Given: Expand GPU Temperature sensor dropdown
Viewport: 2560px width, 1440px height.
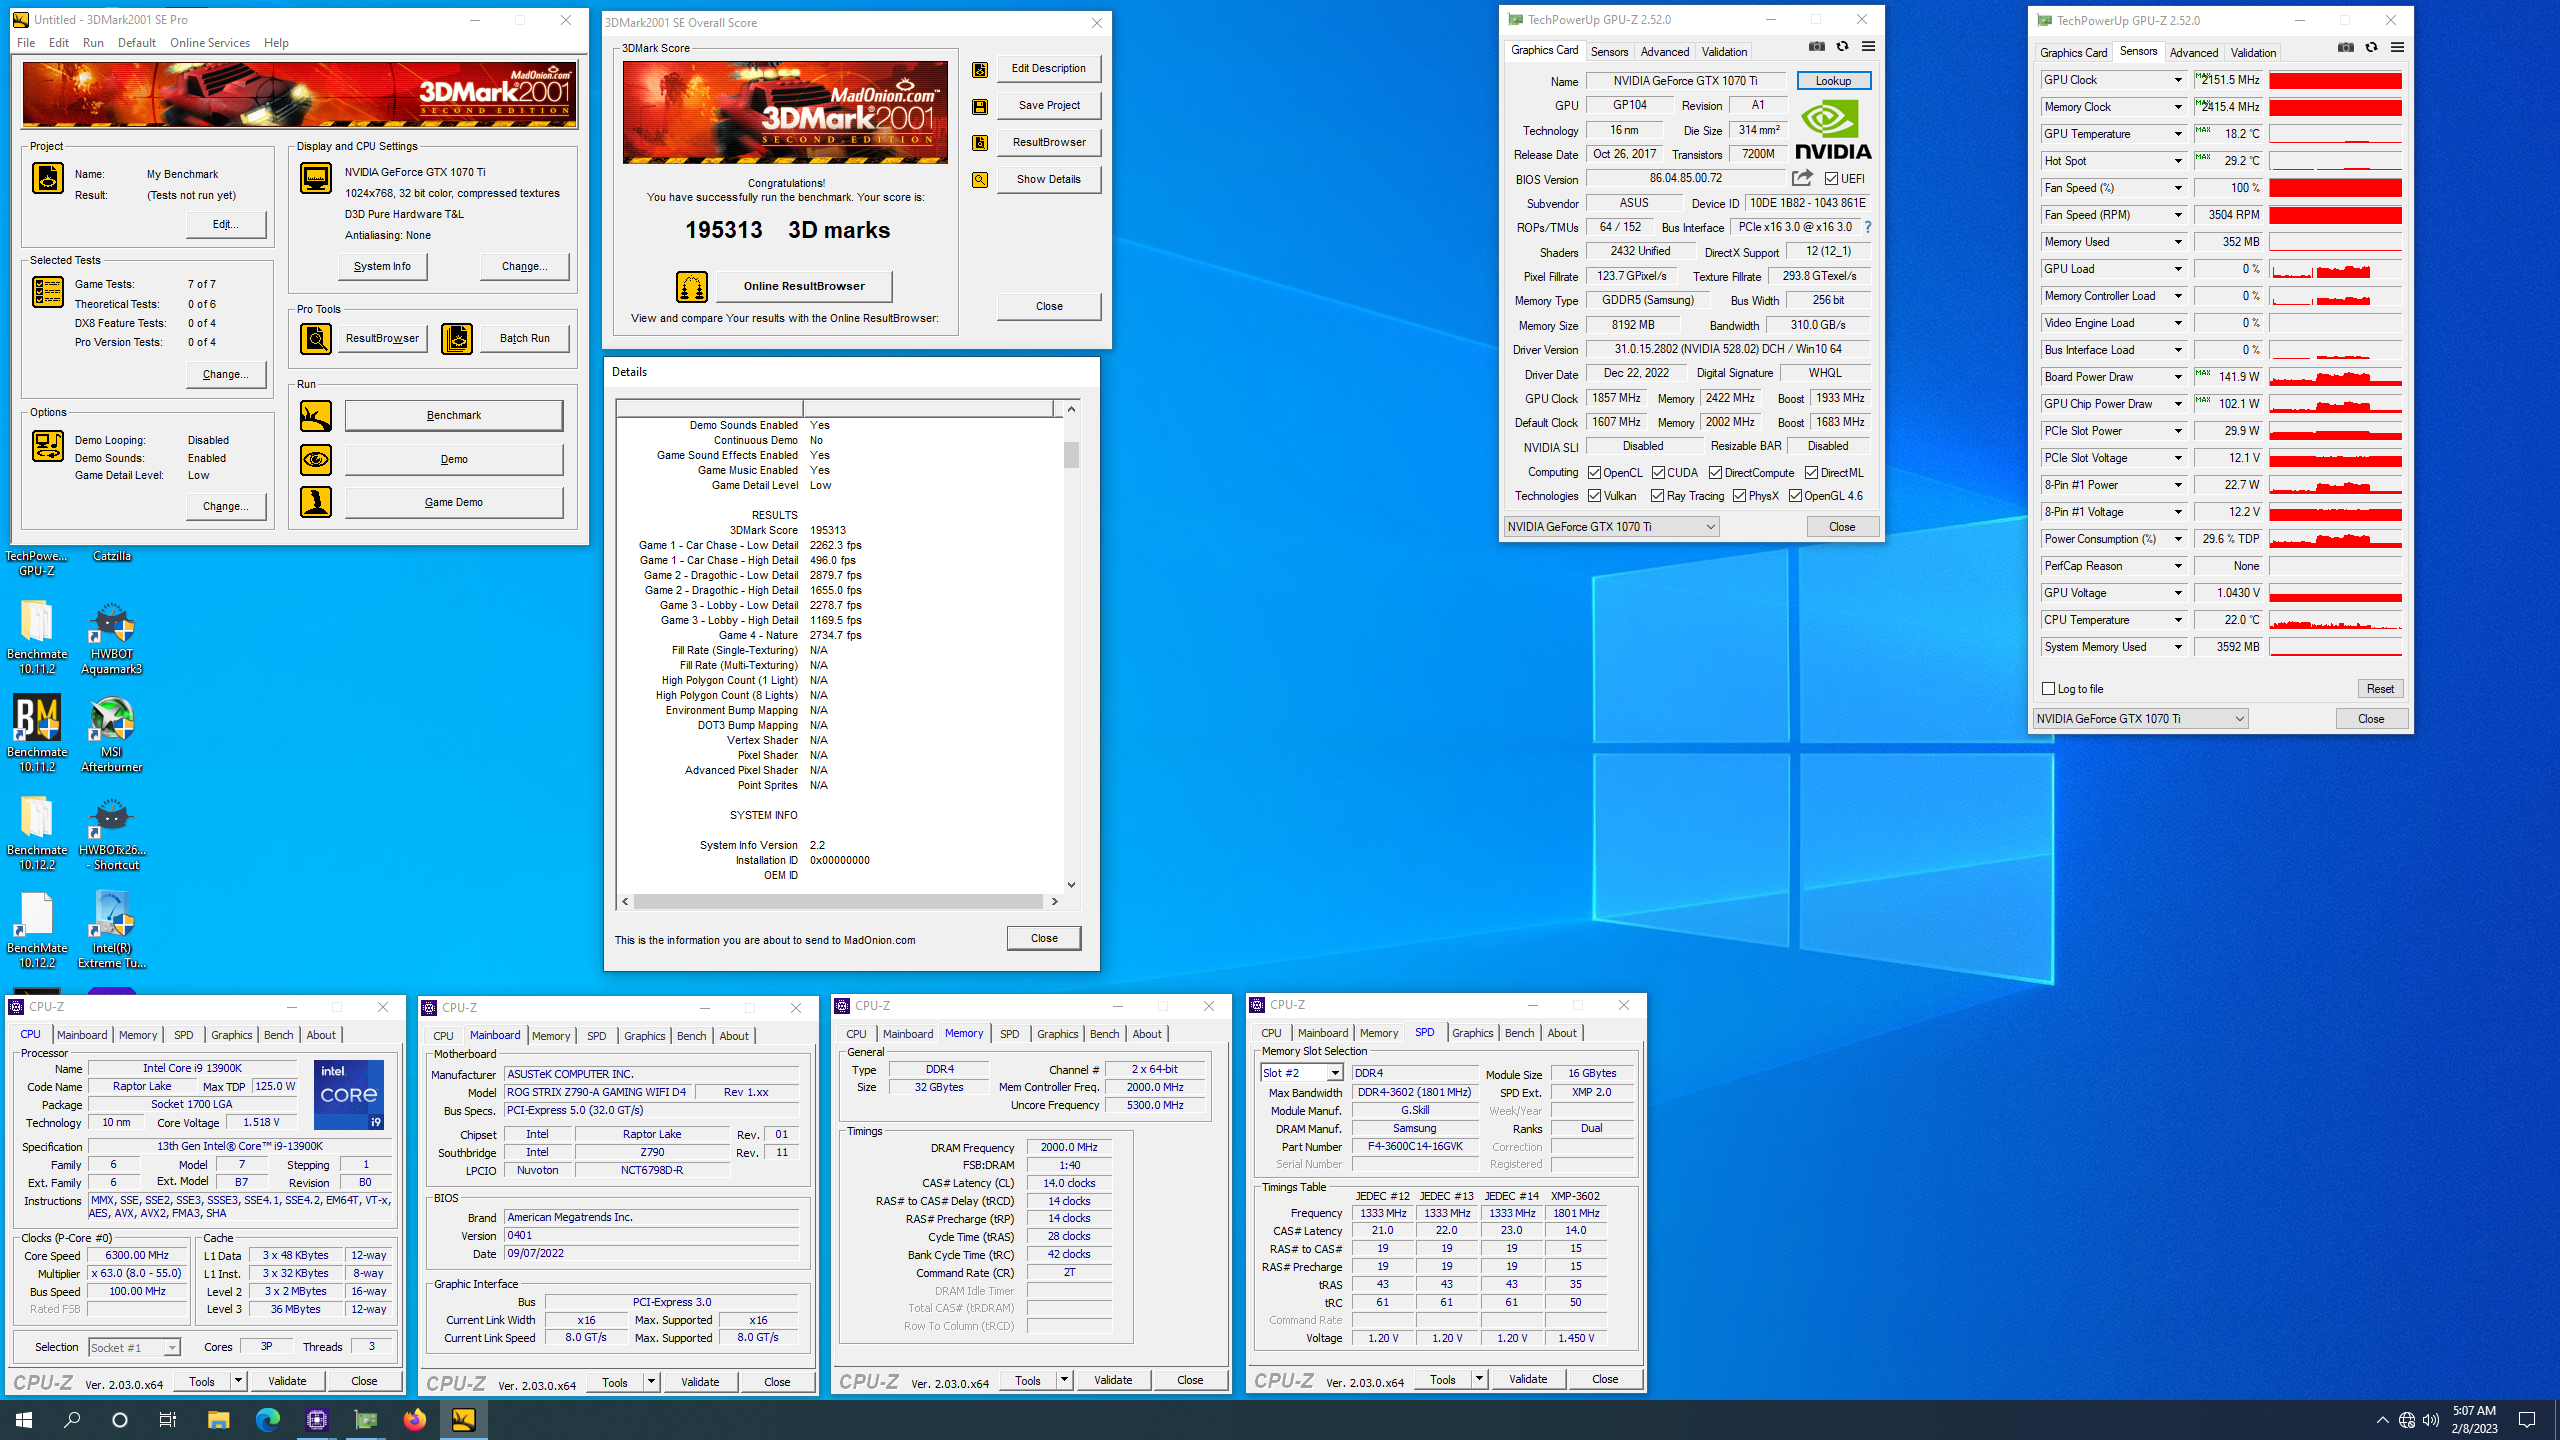Looking at the screenshot, I should pos(2177,134).
